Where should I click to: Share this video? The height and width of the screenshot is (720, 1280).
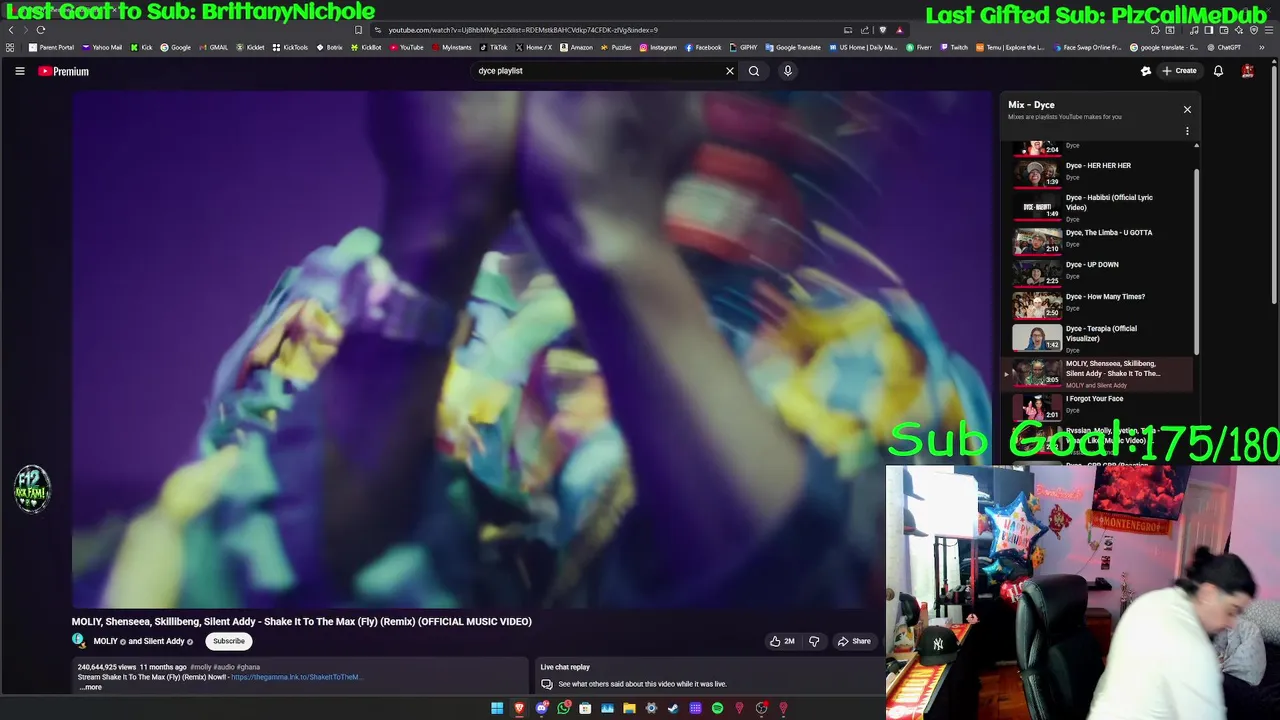tap(854, 641)
